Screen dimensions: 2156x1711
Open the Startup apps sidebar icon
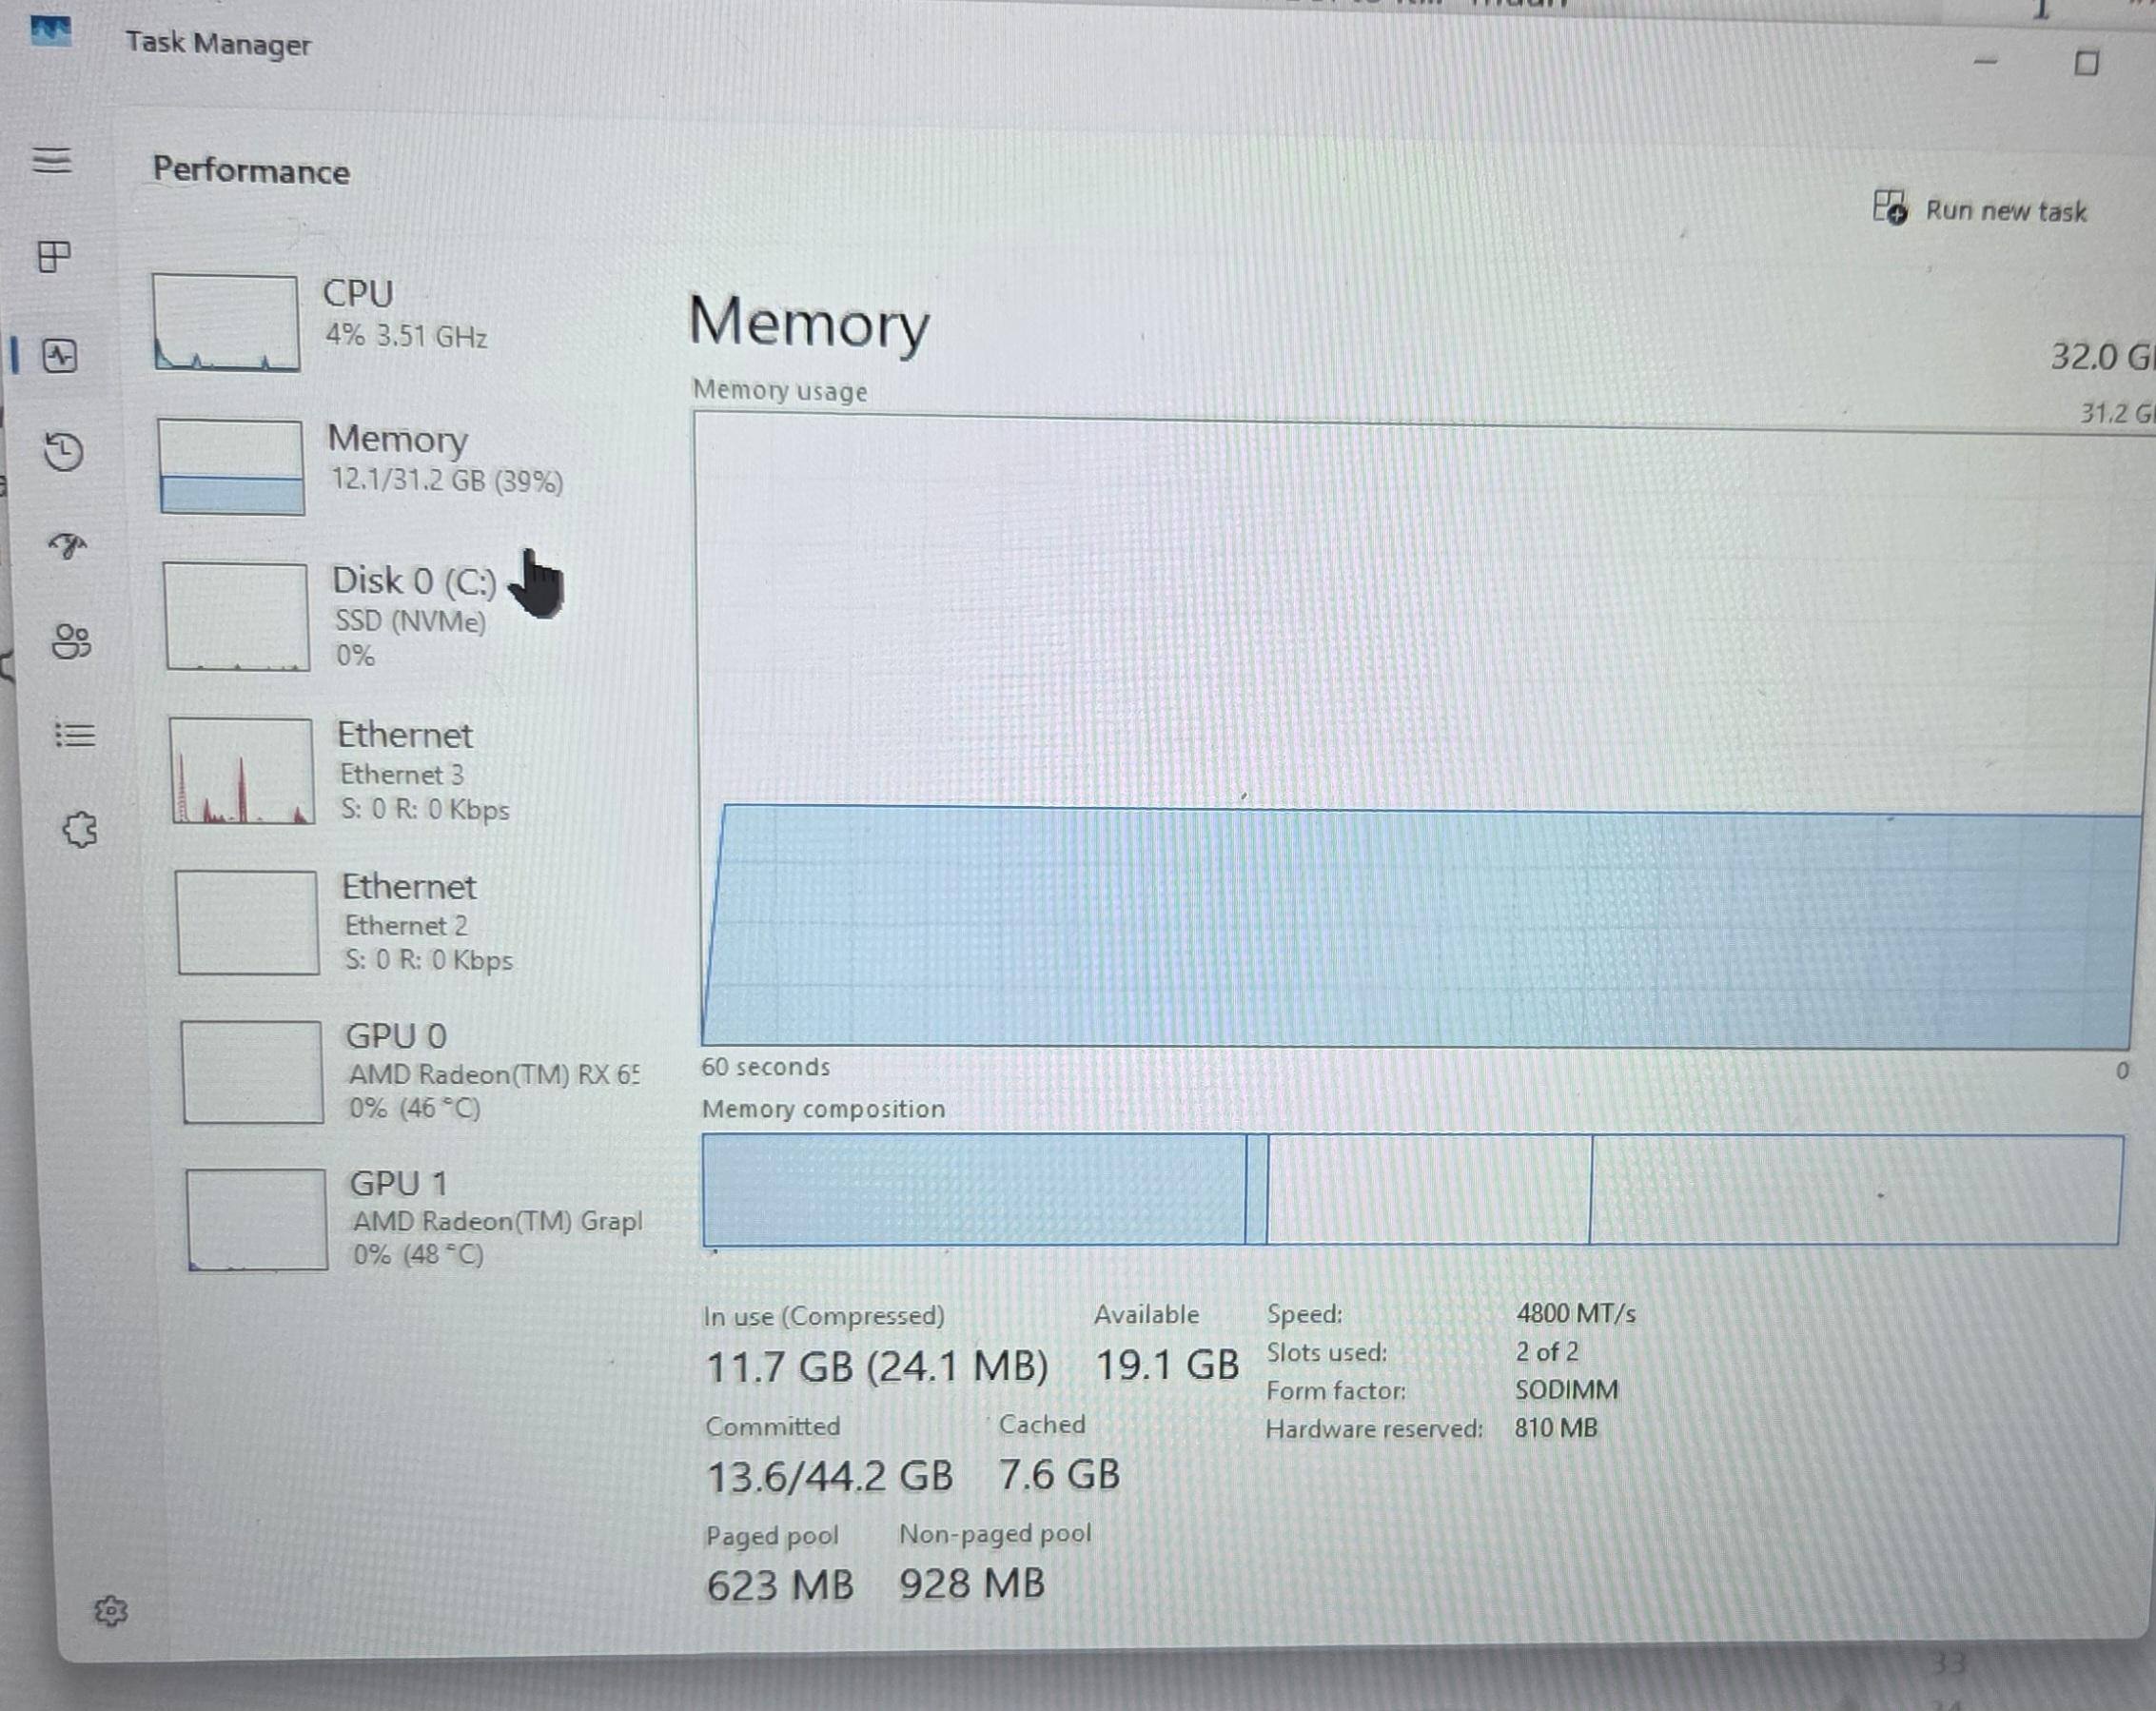68,545
